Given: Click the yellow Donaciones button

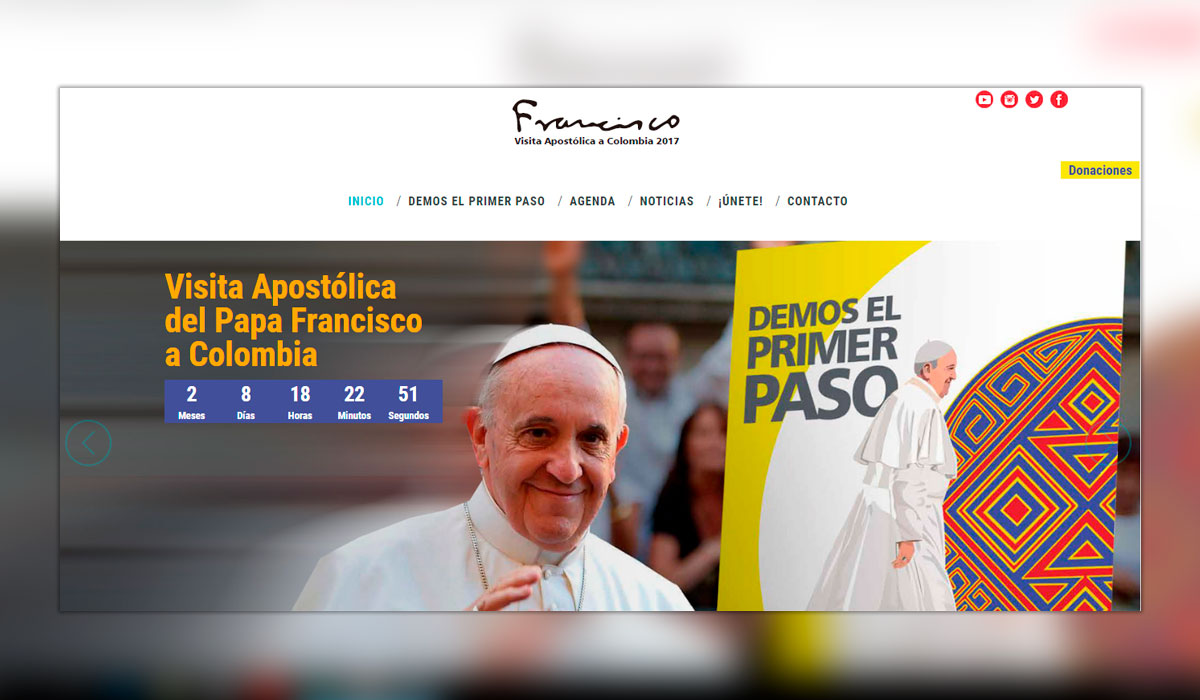Looking at the screenshot, I should [x=1100, y=170].
